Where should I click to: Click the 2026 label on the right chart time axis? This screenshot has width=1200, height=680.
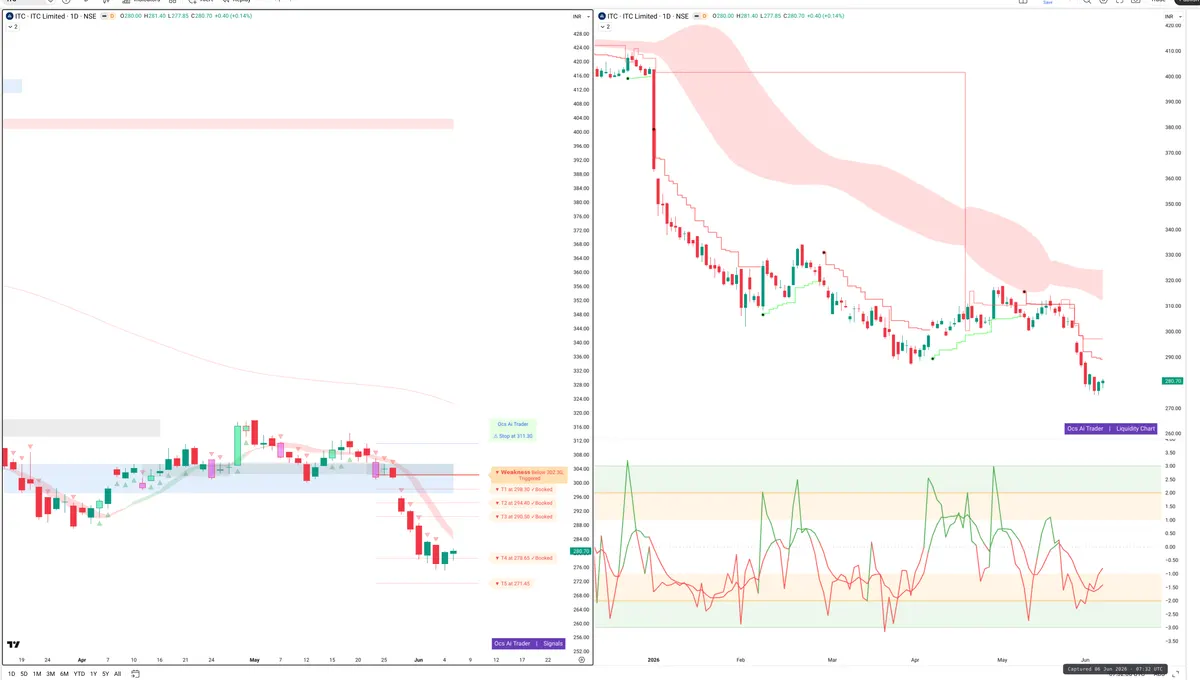pyautogui.click(x=654, y=660)
